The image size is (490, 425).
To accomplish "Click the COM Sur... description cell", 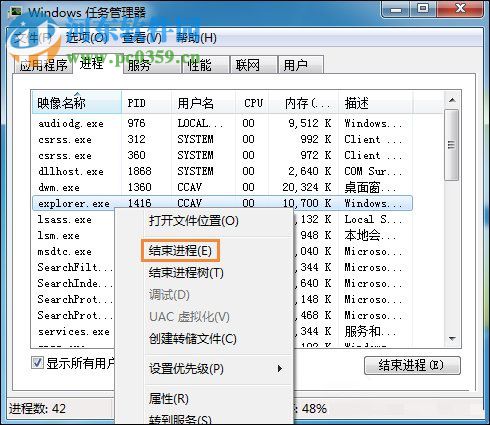I will click(x=373, y=172).
